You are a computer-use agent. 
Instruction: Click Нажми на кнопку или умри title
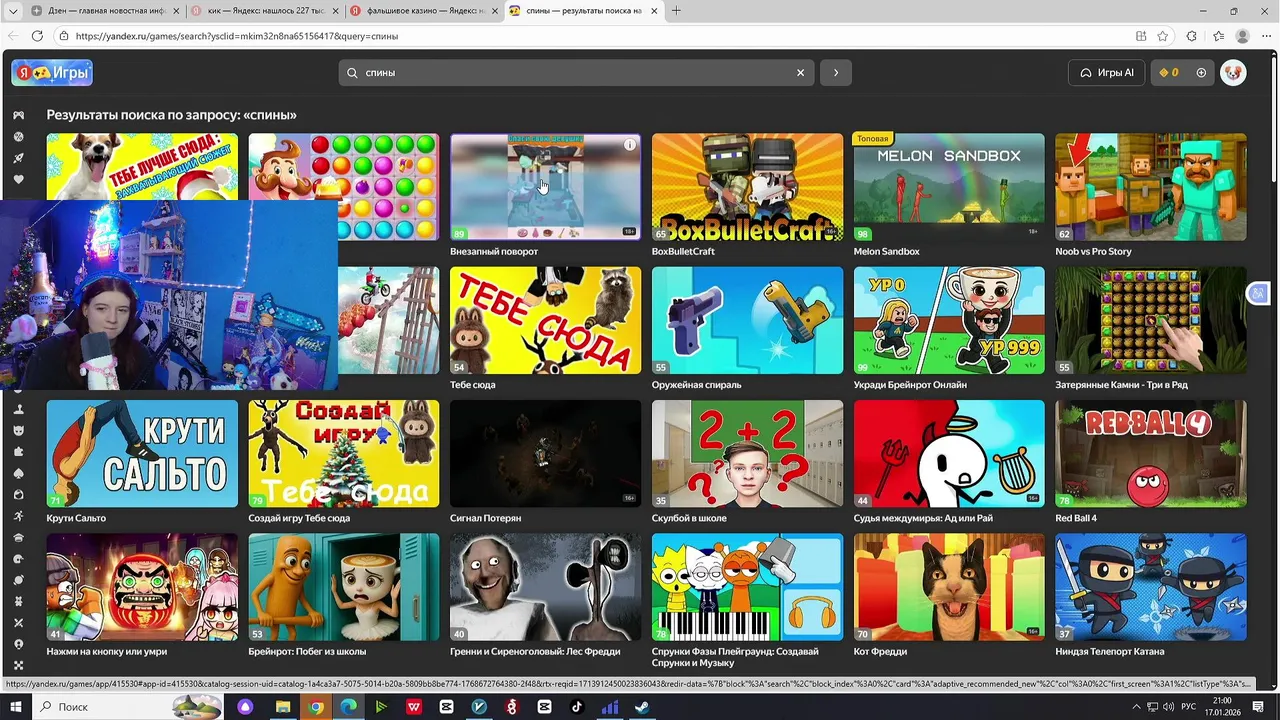click(106, 652)
